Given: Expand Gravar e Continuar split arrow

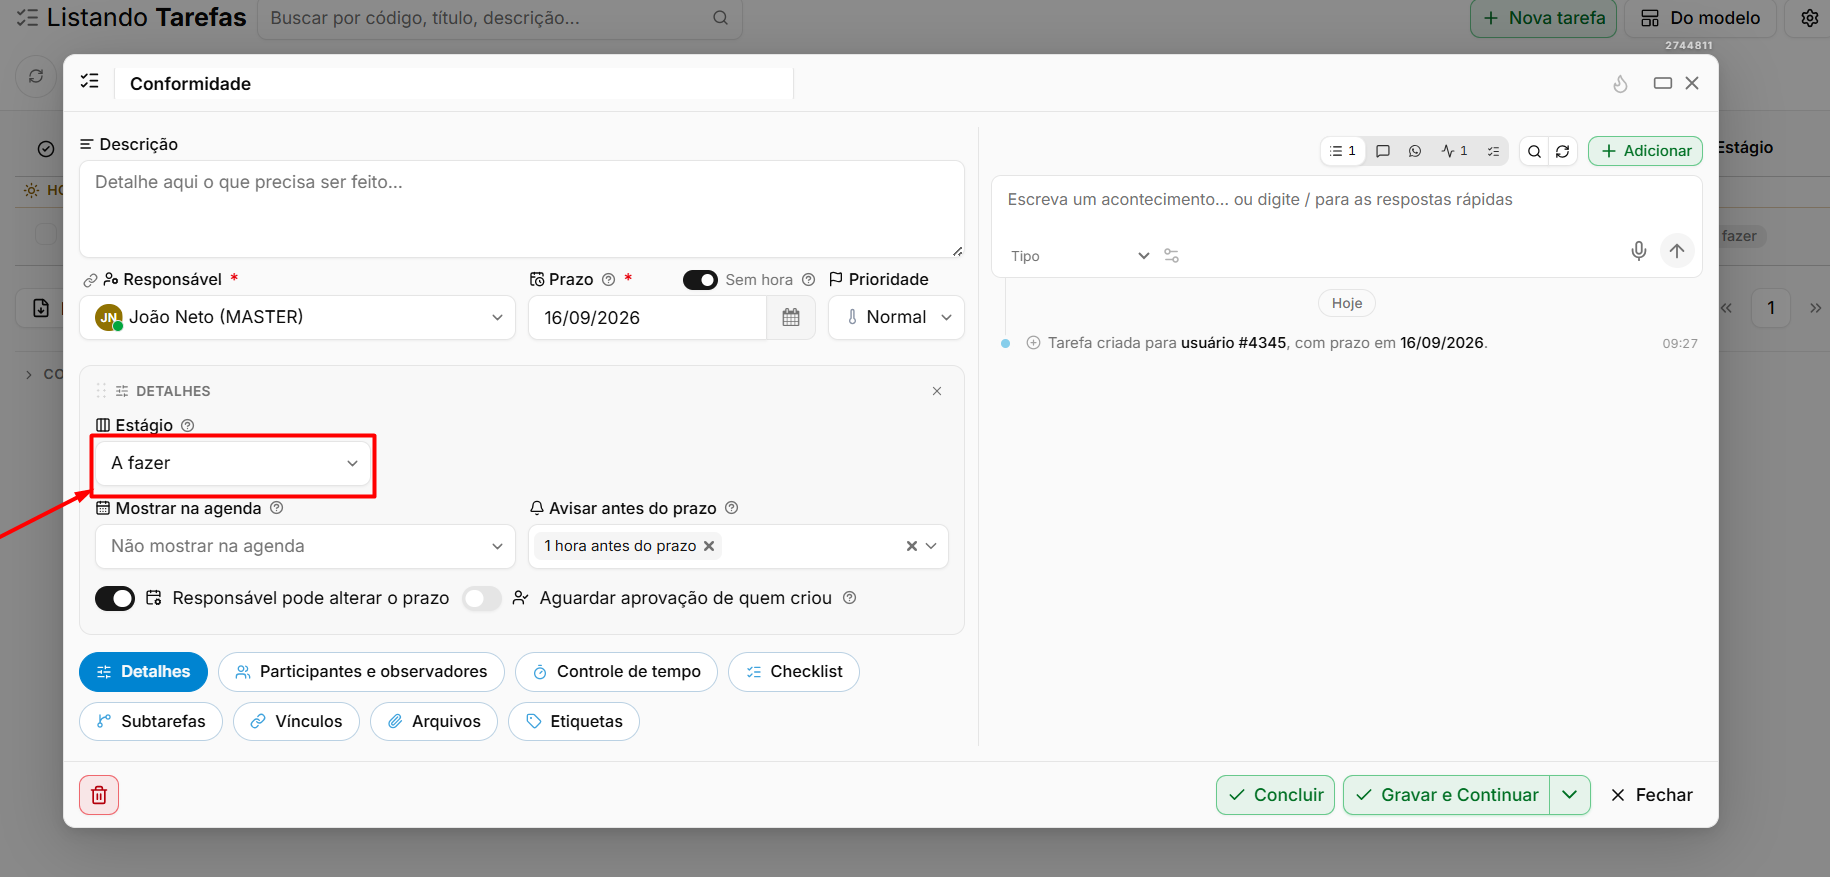Looking at the screenshot, I should 1570,795.
